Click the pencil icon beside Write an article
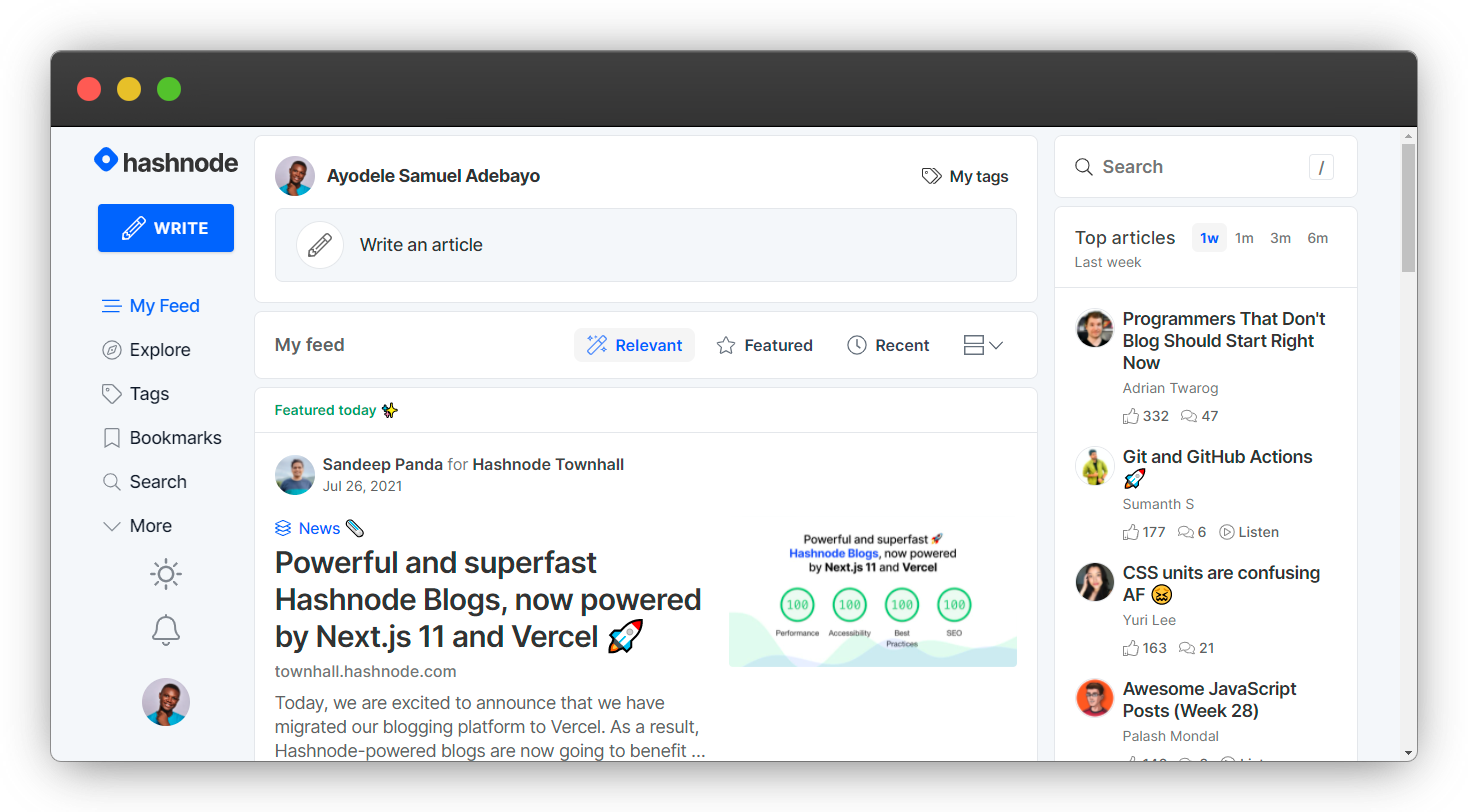 [x=320, y=245]
